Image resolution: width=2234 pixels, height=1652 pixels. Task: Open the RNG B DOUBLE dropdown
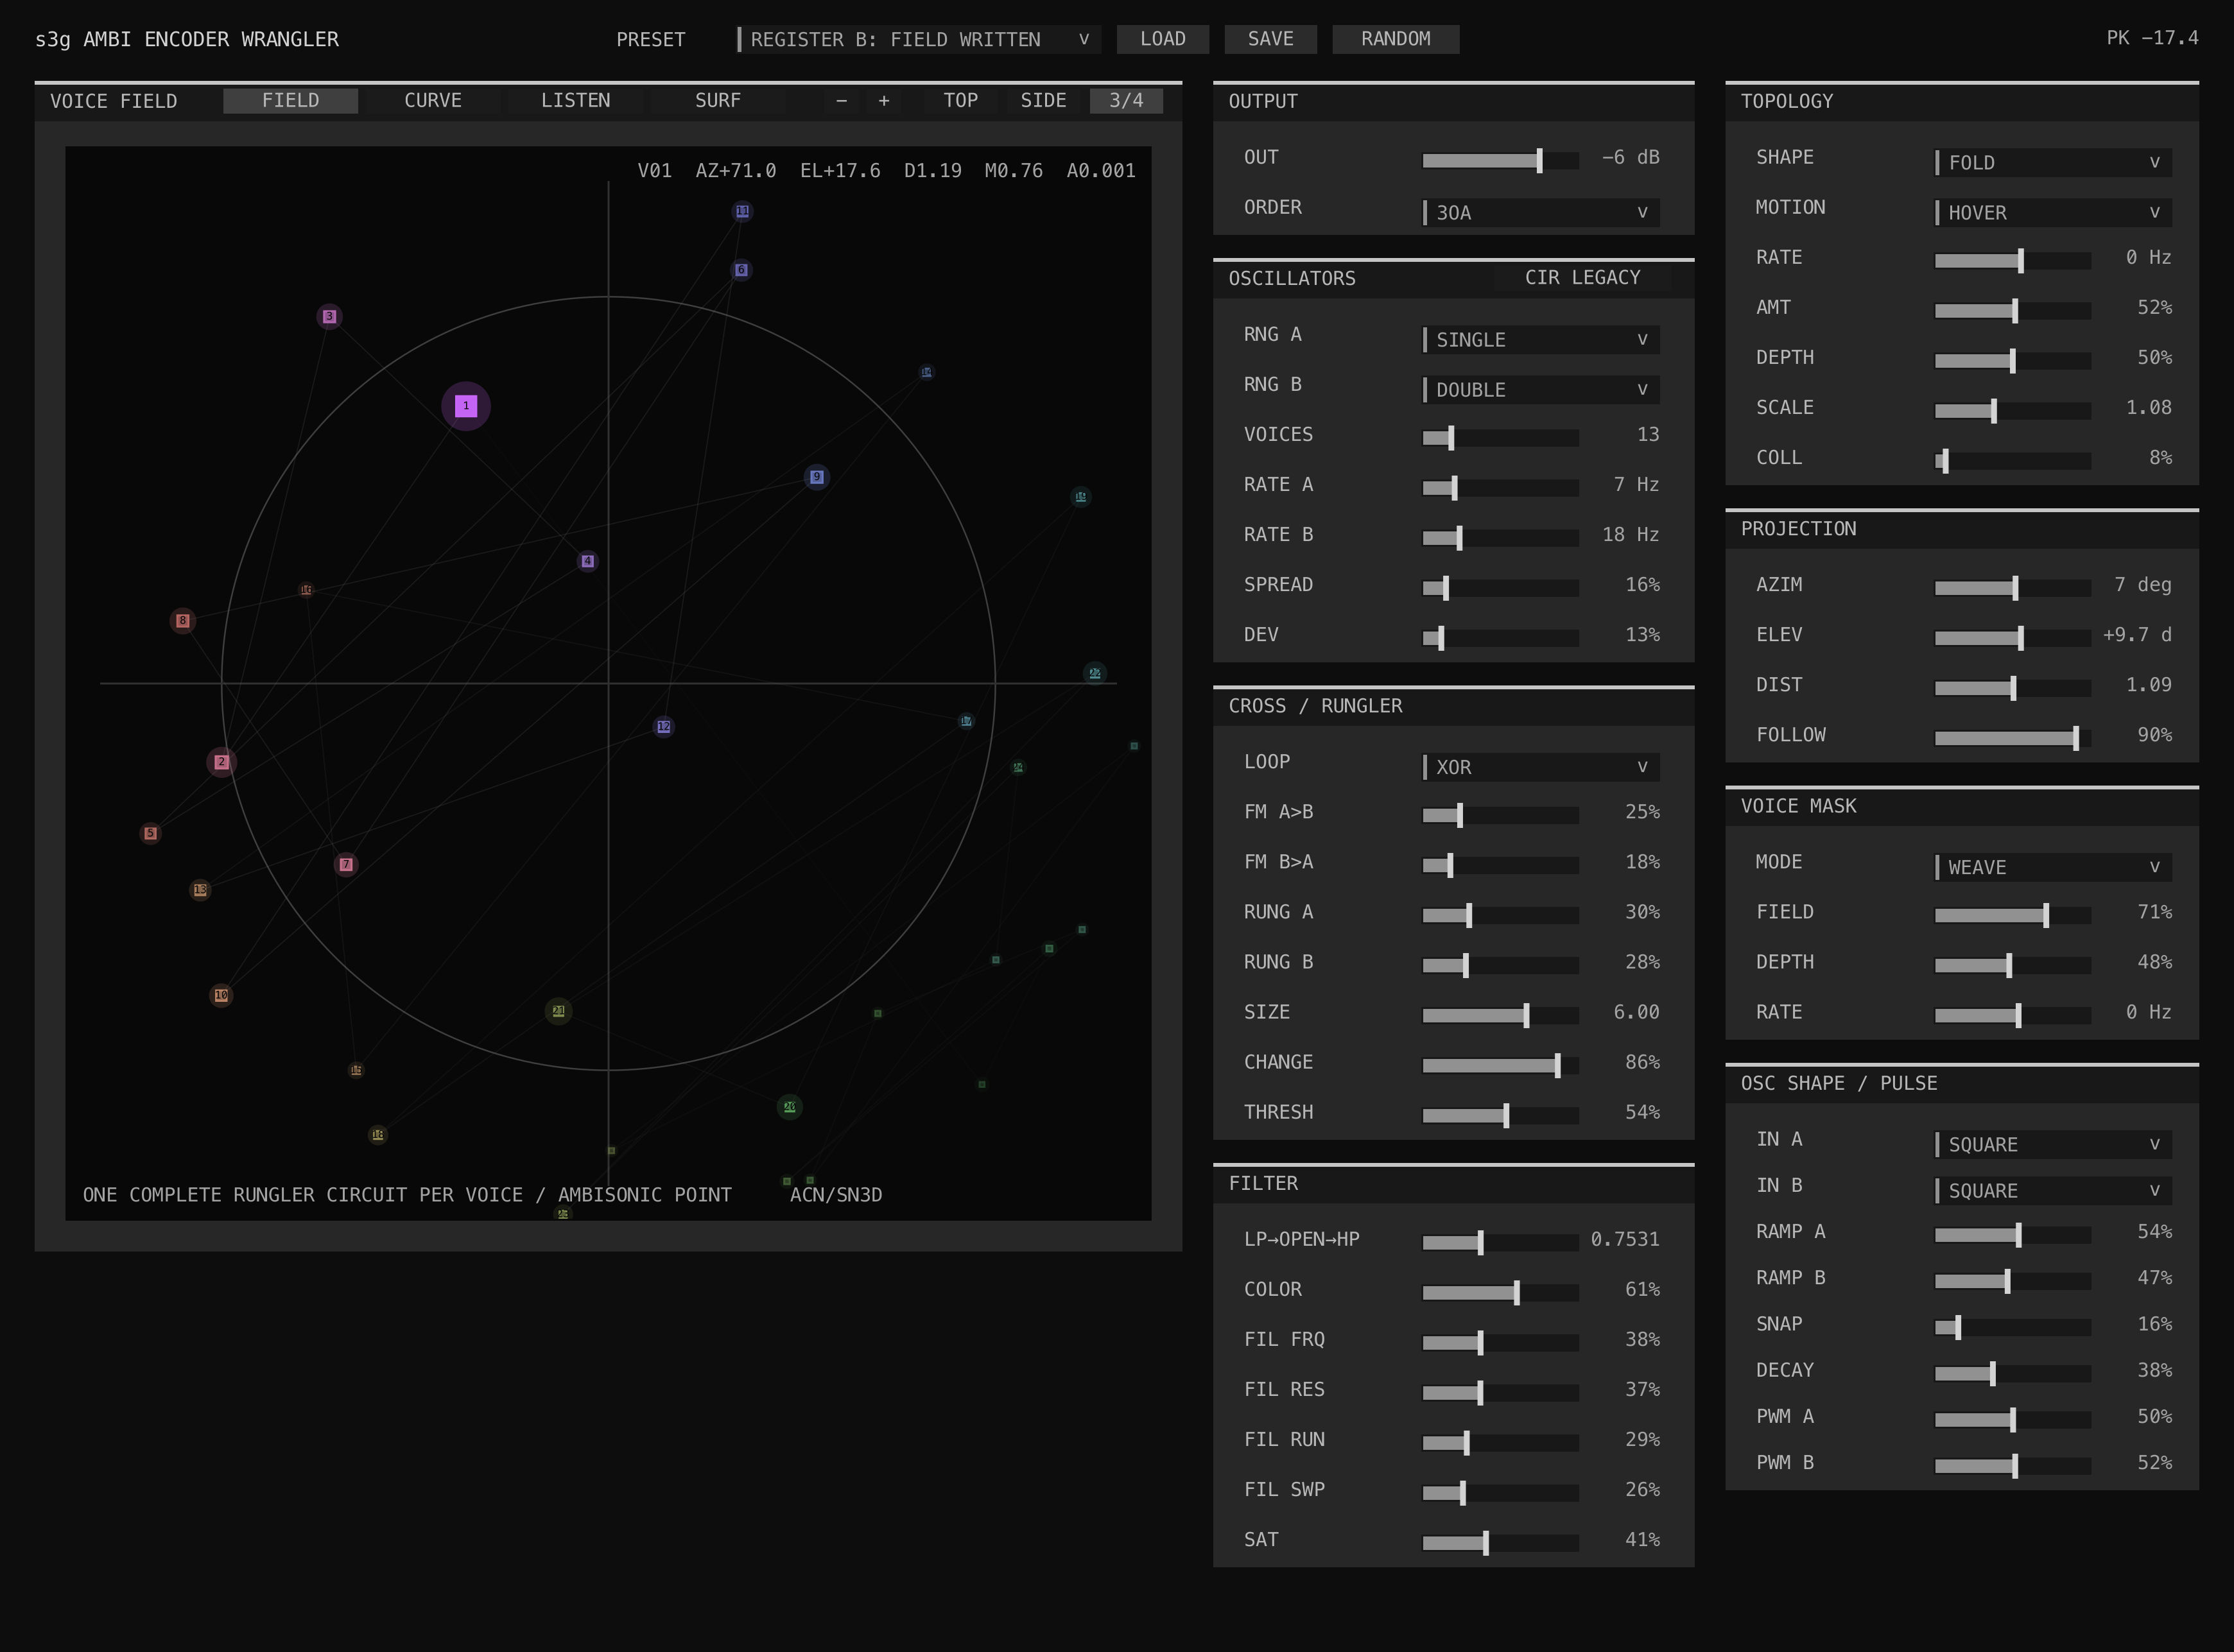[1541, 389]
